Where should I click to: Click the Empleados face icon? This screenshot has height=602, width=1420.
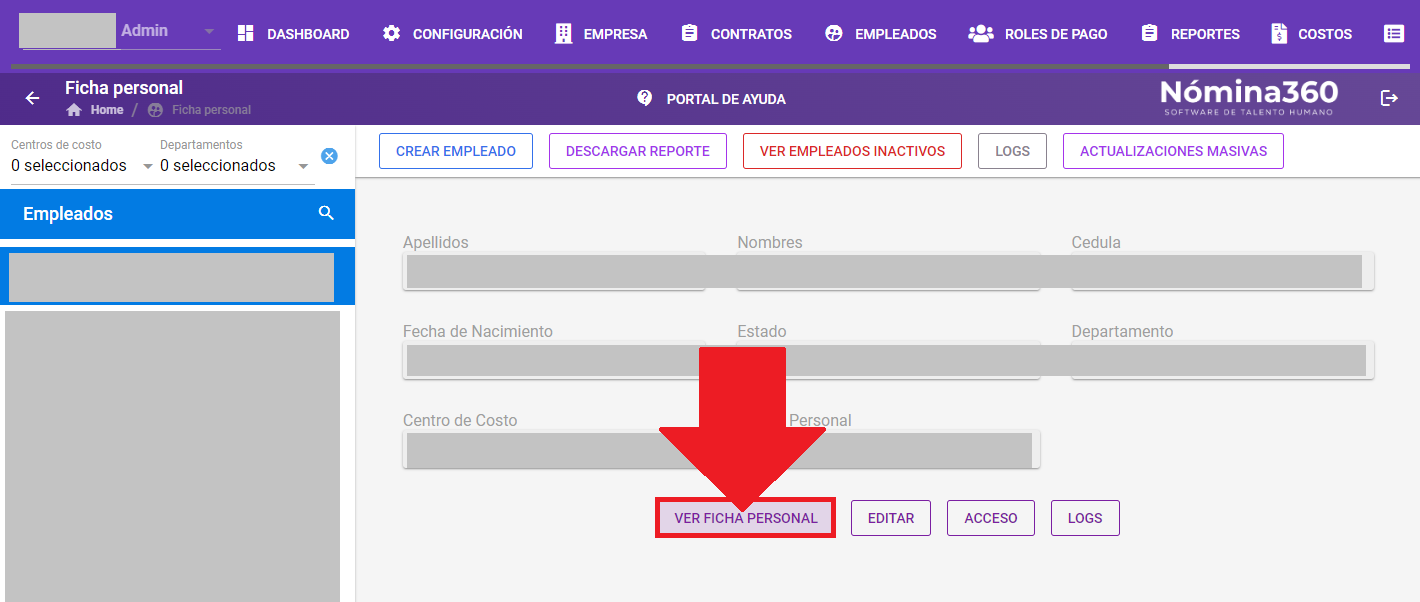[834, 34]
